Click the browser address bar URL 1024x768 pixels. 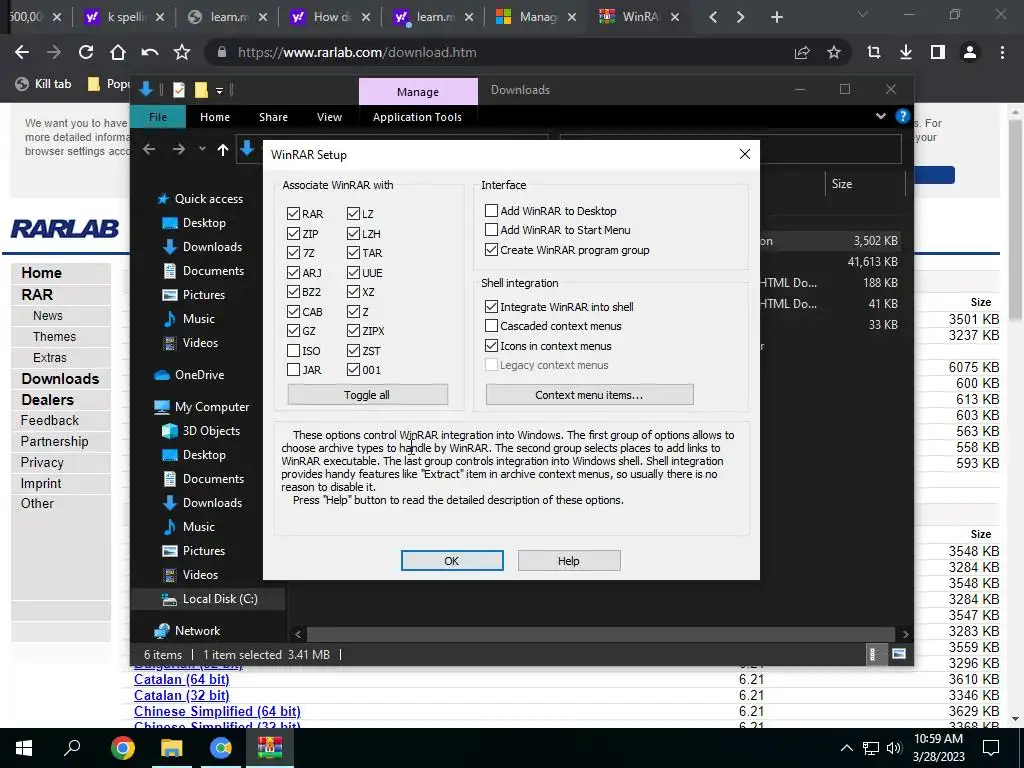(357, 52)
